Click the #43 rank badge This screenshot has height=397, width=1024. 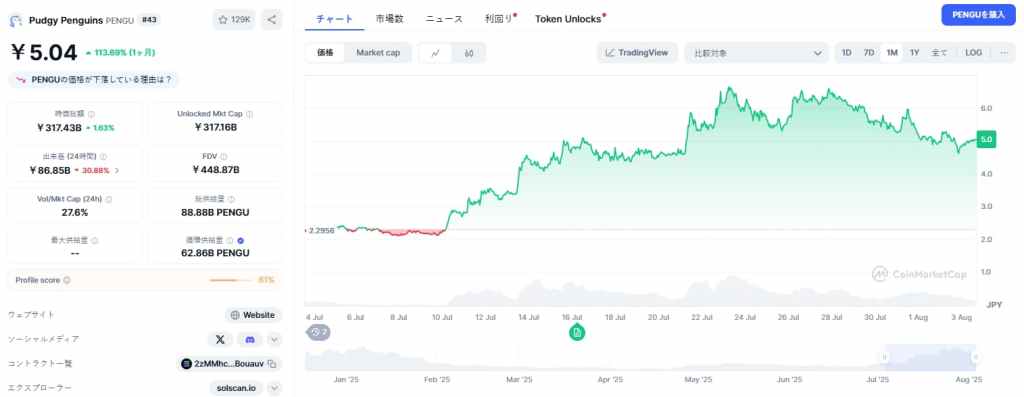point(150,20)
